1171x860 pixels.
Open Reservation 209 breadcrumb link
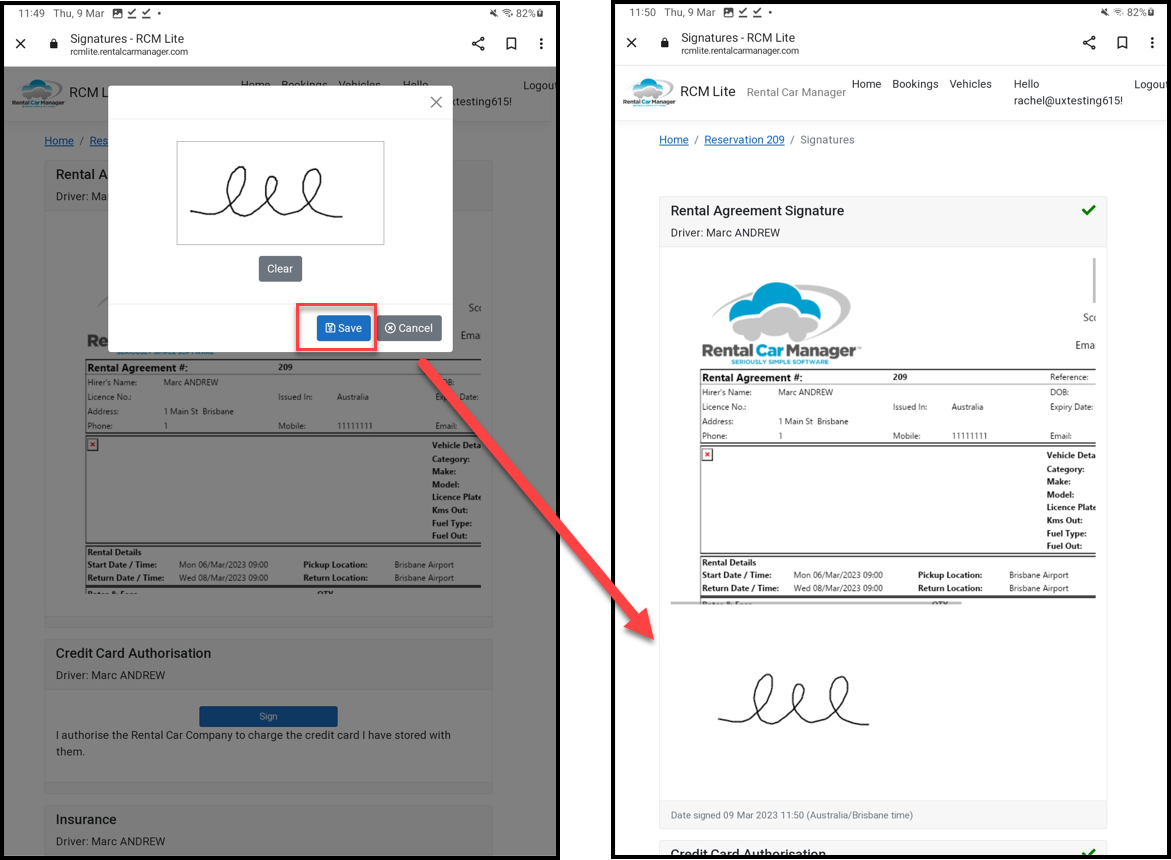click(x=744, y=140)
